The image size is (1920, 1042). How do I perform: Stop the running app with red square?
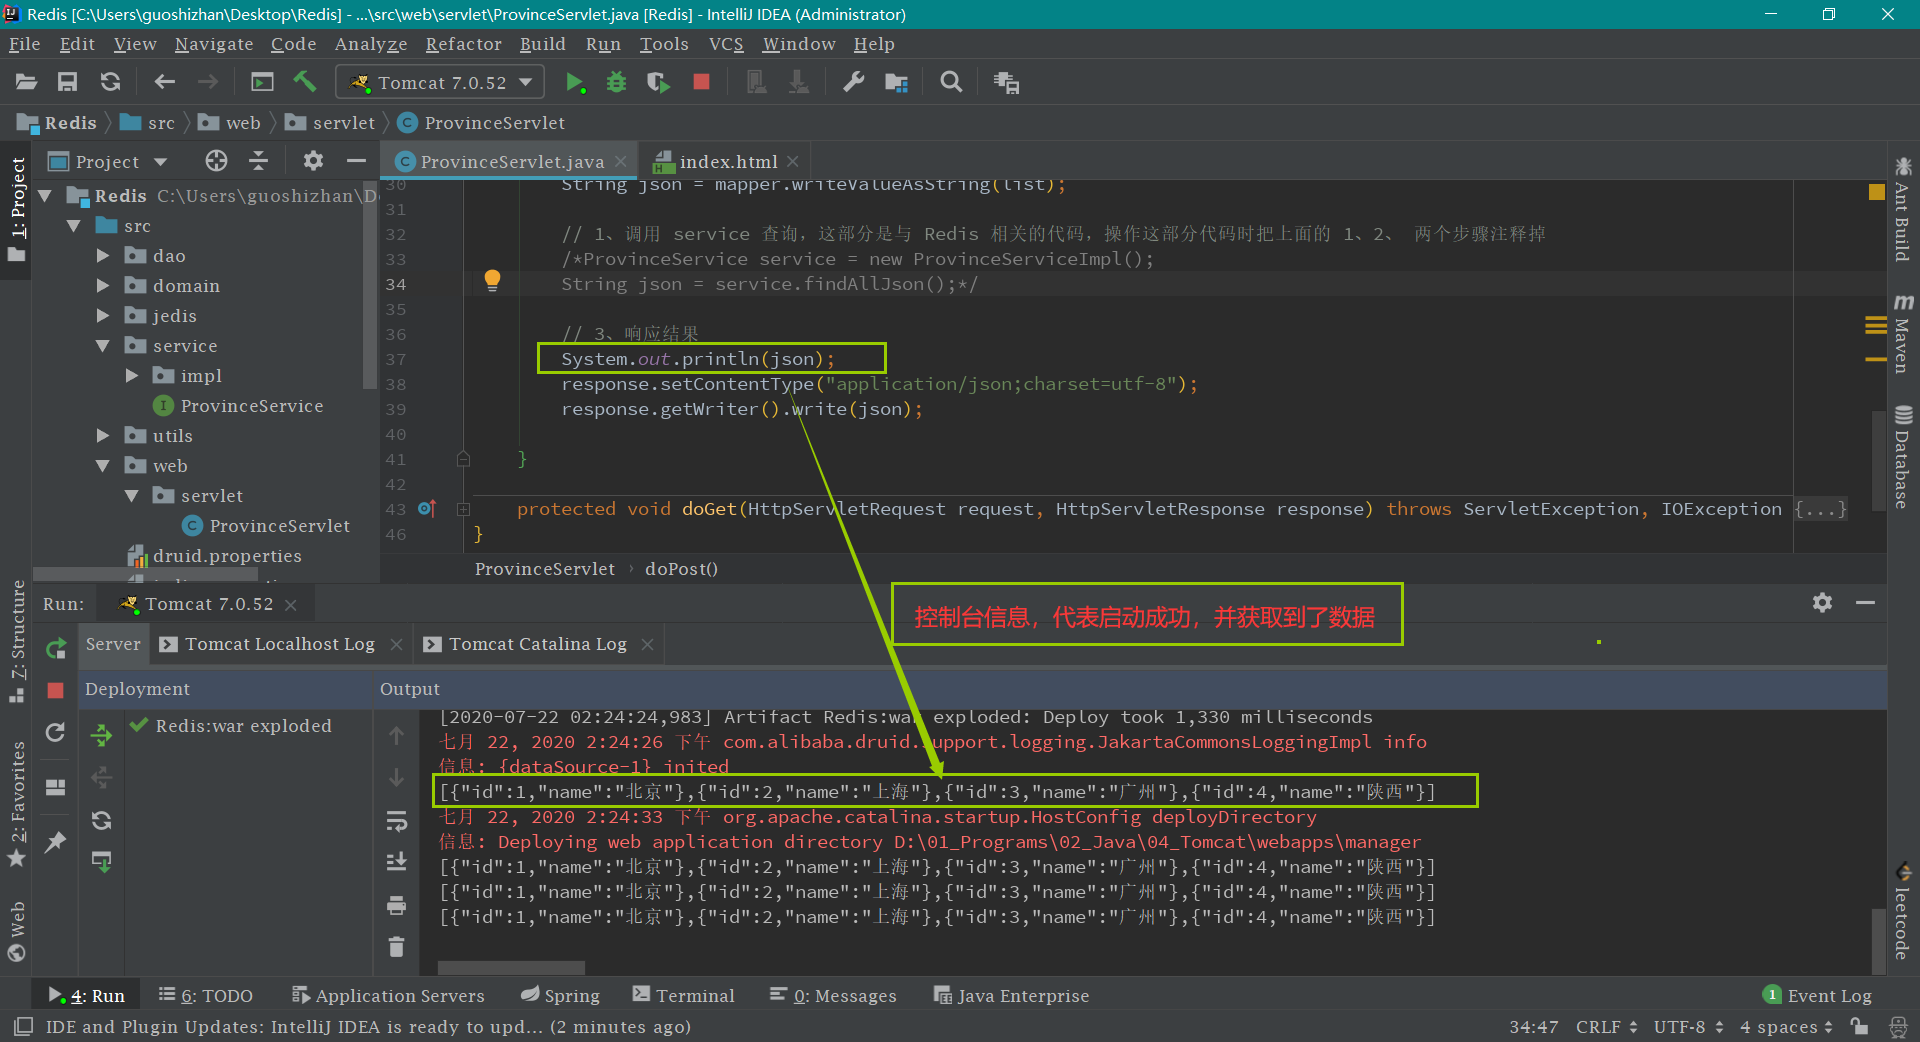[701, 83]
